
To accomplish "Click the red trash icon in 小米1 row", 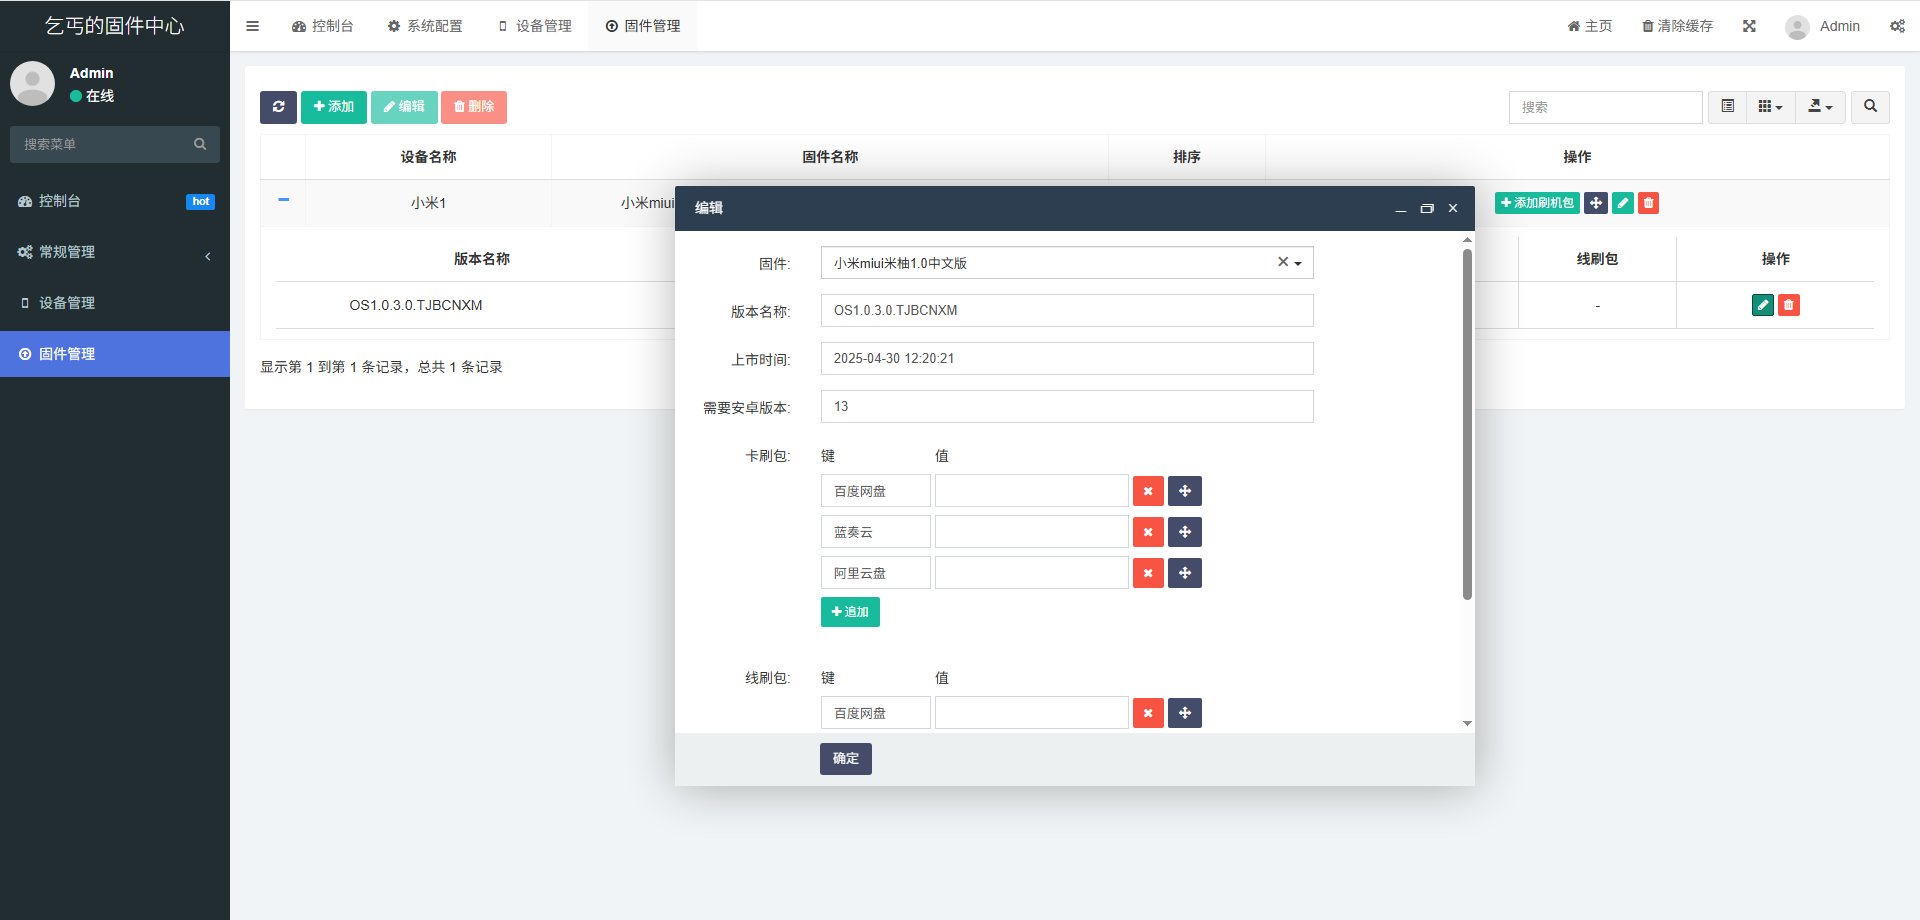I will click(x=1649, y=203).
